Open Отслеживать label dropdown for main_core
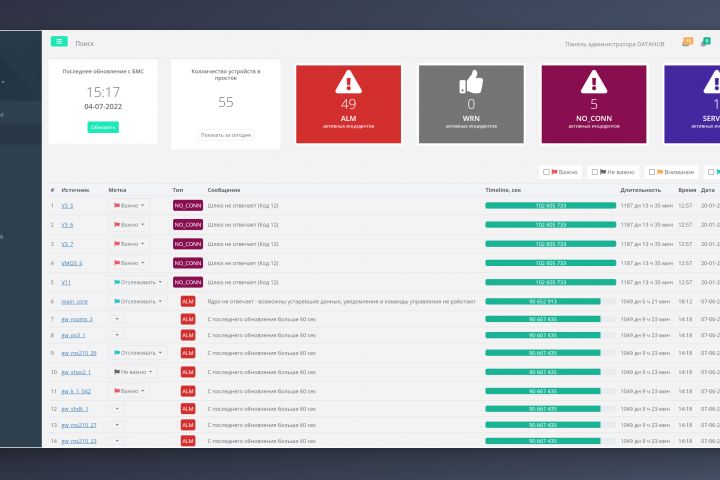The height and width of the screenshot is (480, 720). point(138,301)
